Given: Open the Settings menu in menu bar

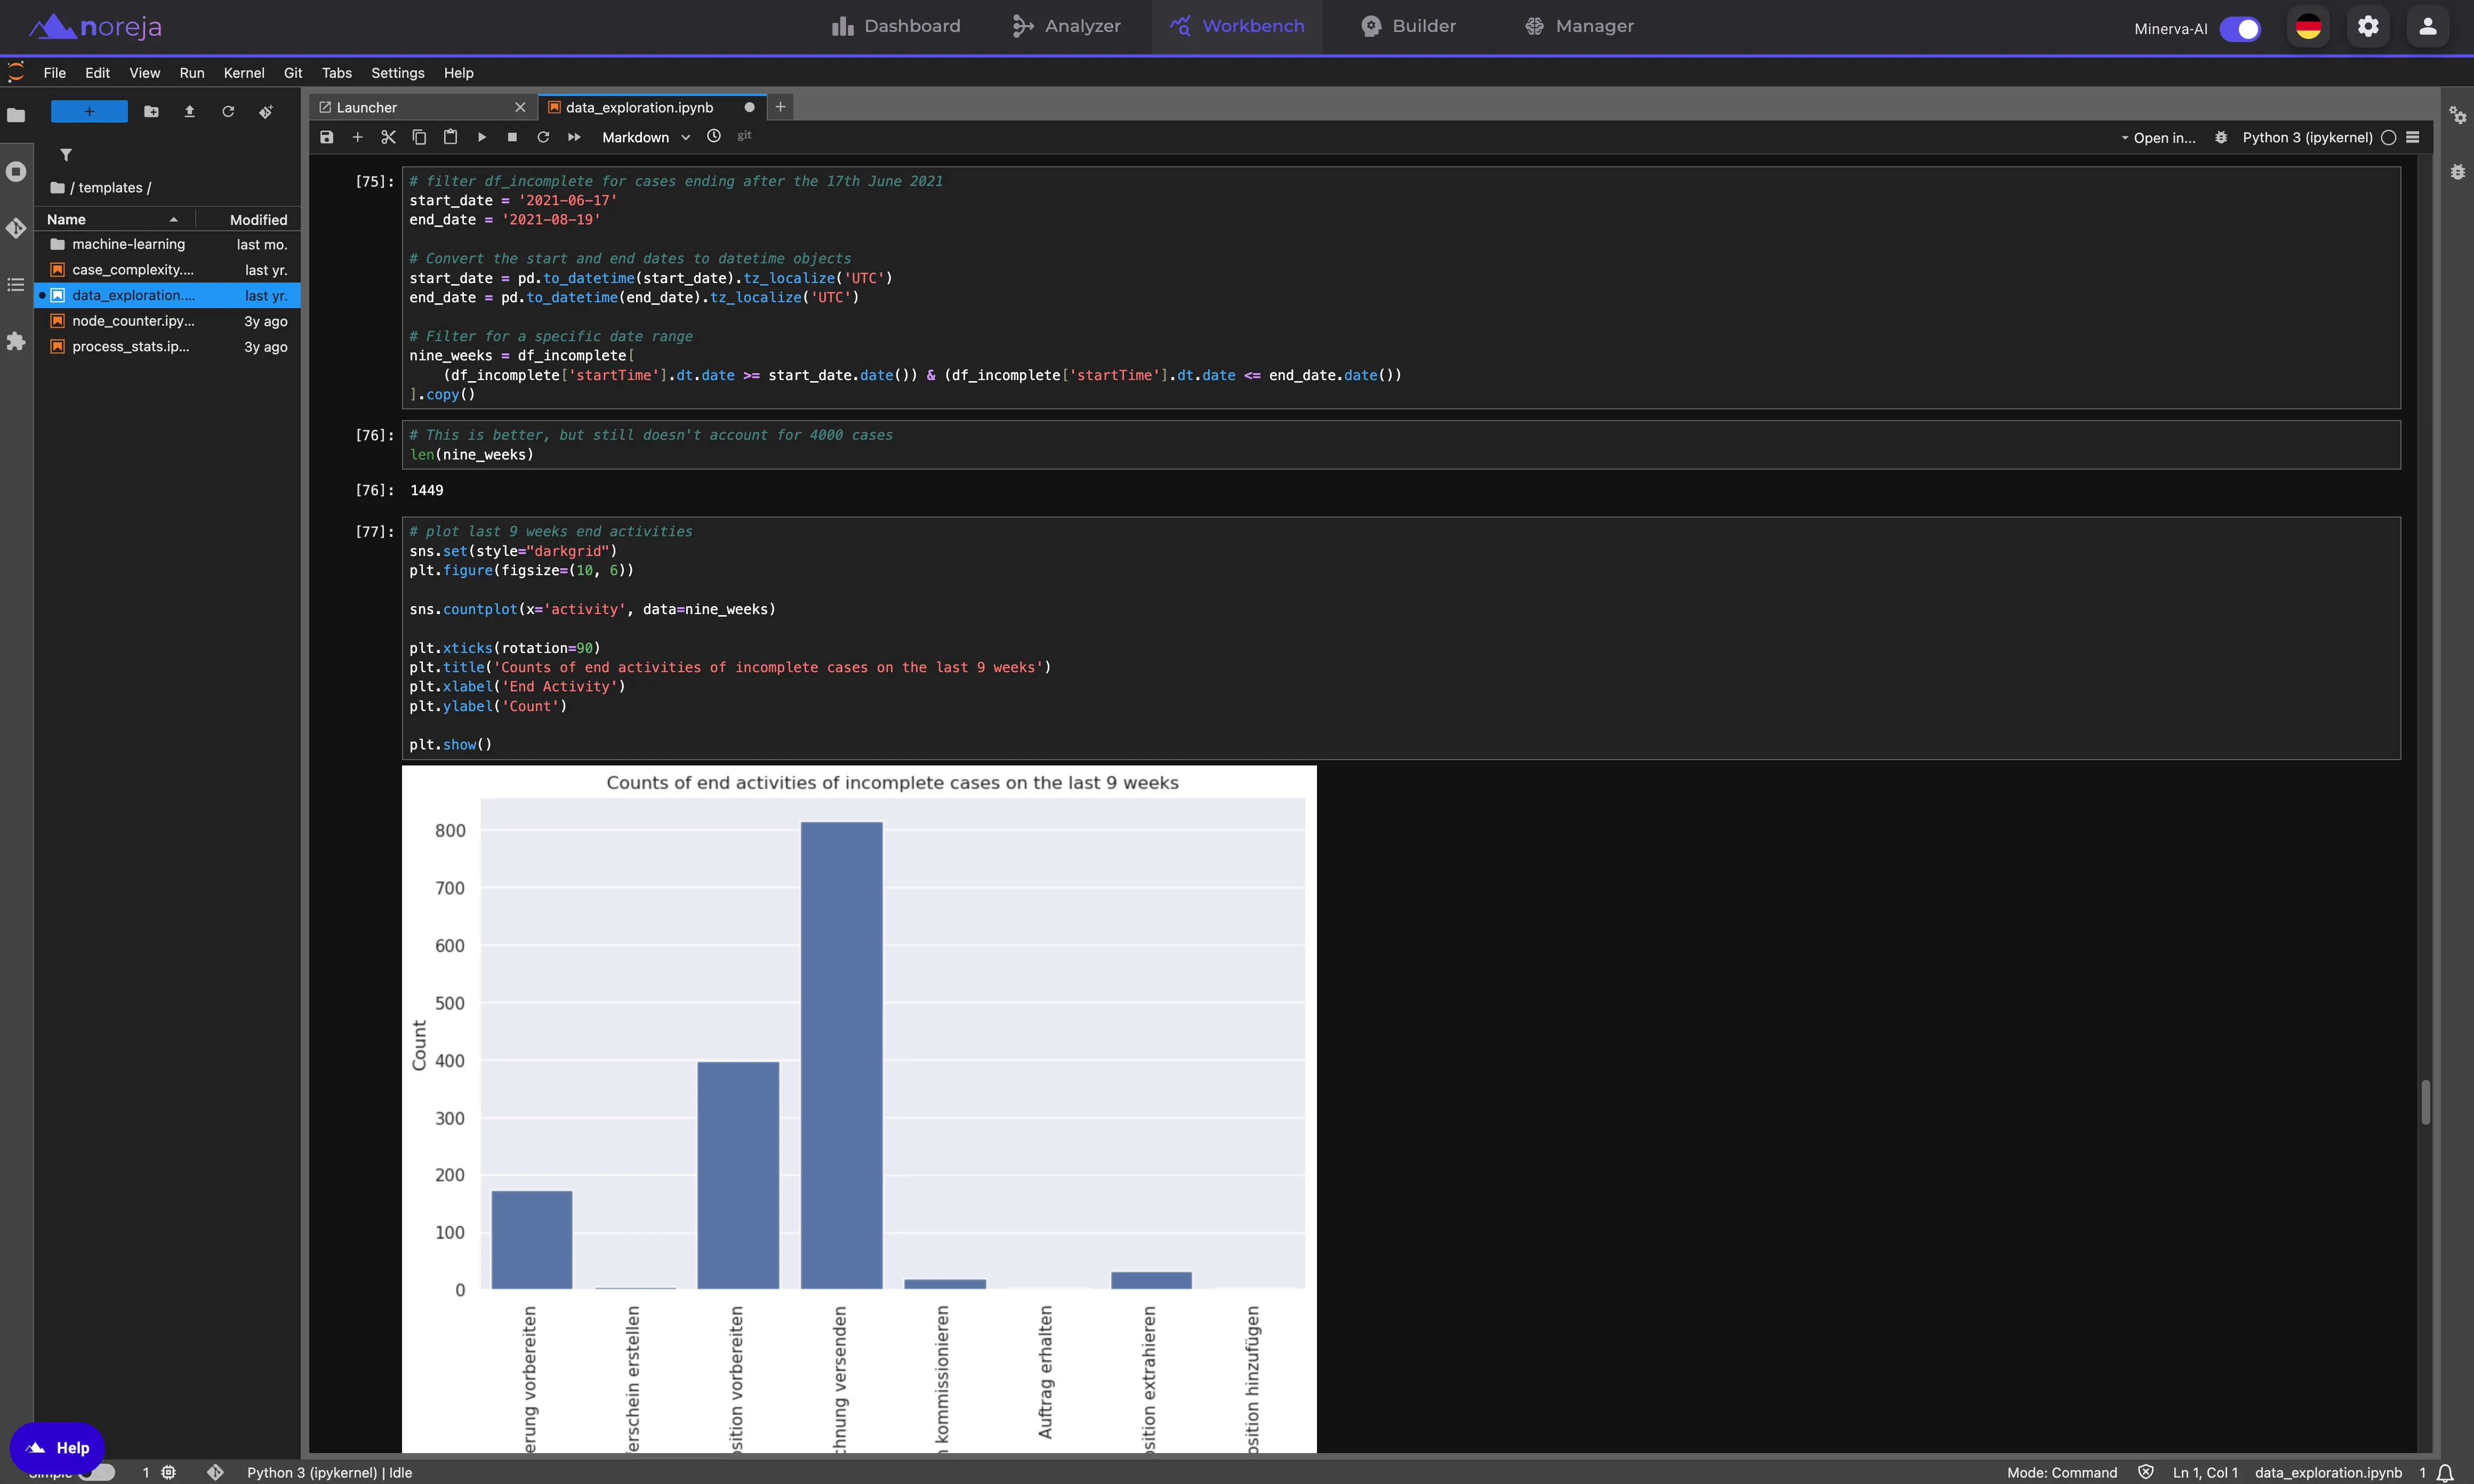Looking at the screenshot, I should 397,73.
